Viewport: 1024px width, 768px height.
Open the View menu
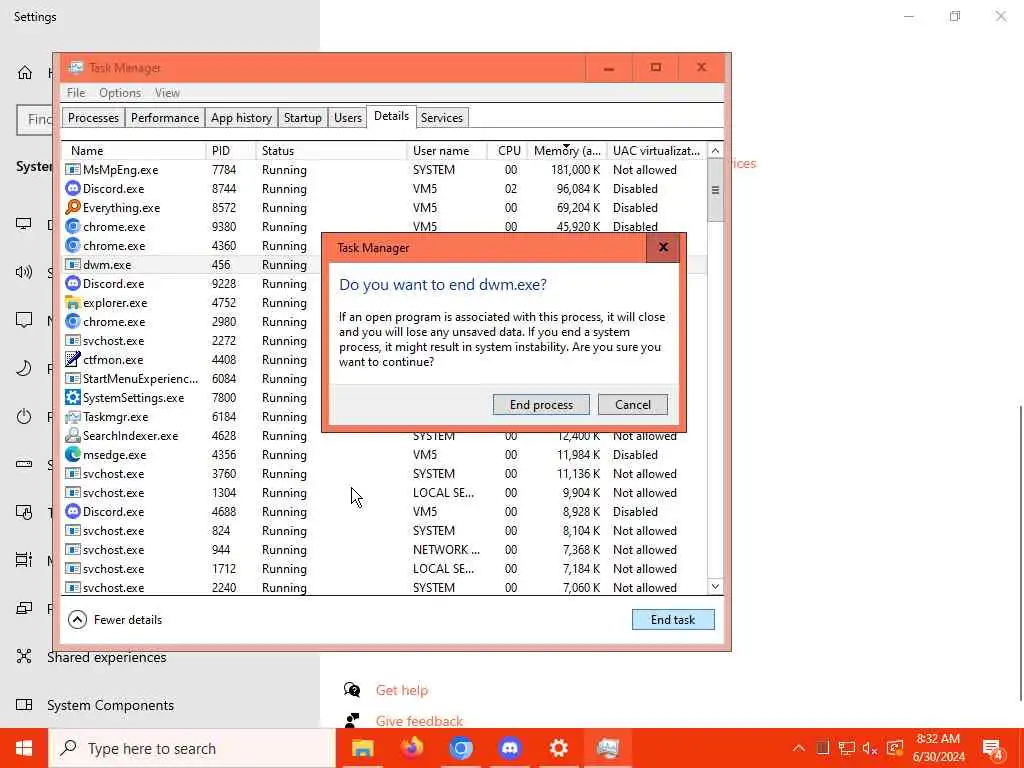(167, 93)
